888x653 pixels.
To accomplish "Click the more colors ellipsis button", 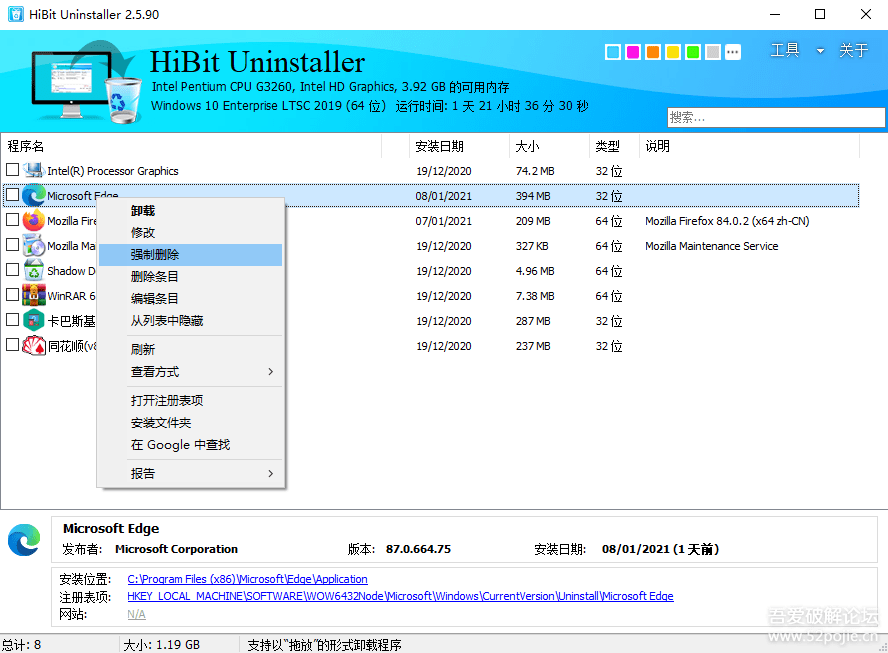I will pos(733,52).
